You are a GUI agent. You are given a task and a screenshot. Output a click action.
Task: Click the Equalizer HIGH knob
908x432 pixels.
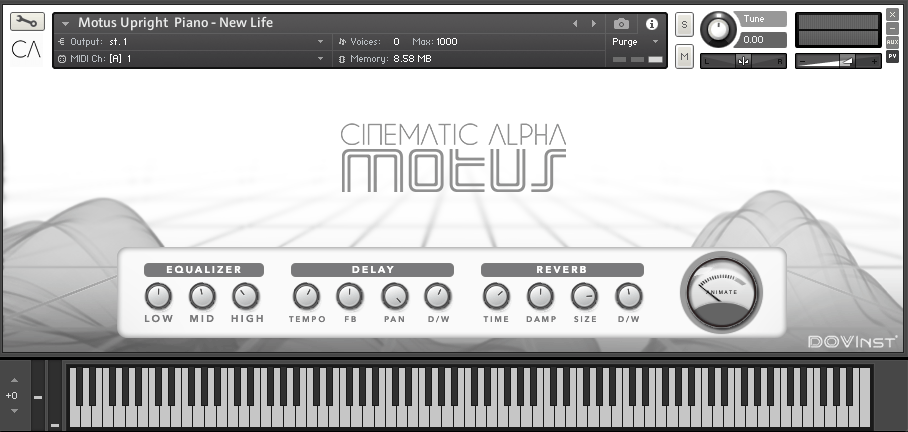(246, 296)
